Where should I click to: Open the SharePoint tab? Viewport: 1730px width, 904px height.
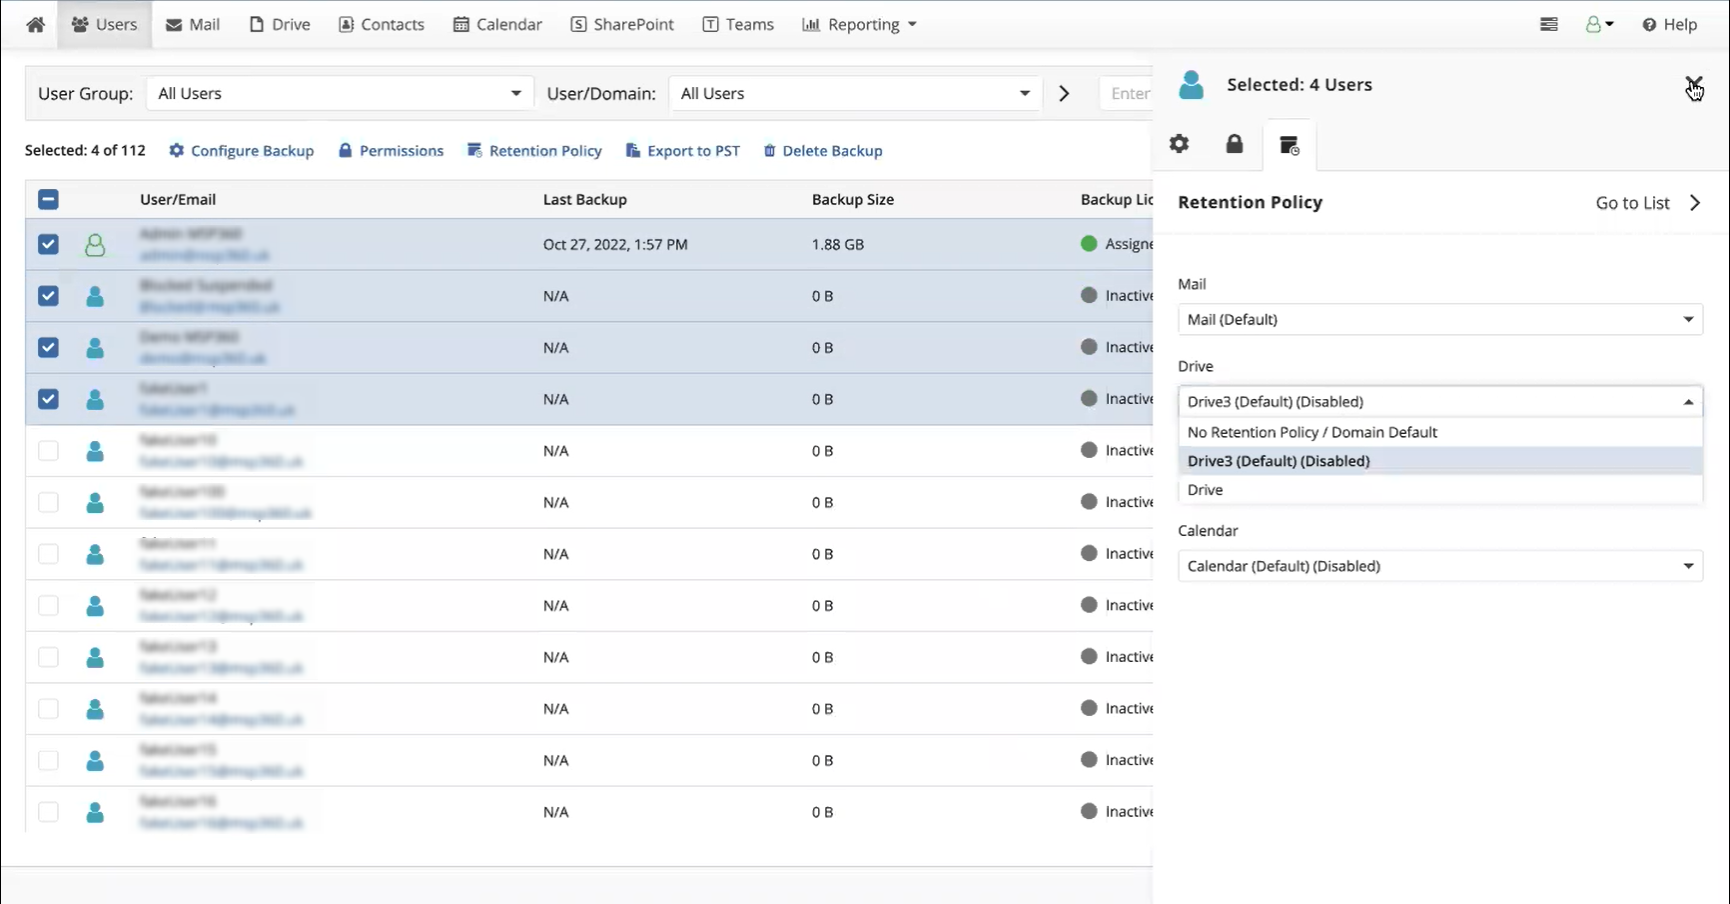pos(622,24)
